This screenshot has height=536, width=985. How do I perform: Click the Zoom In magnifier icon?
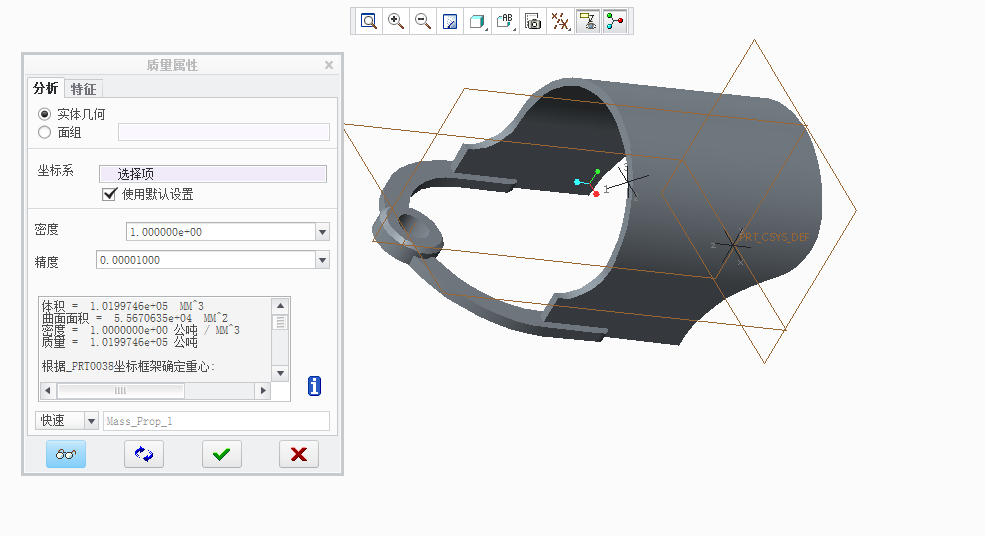(x=396, y=21)
